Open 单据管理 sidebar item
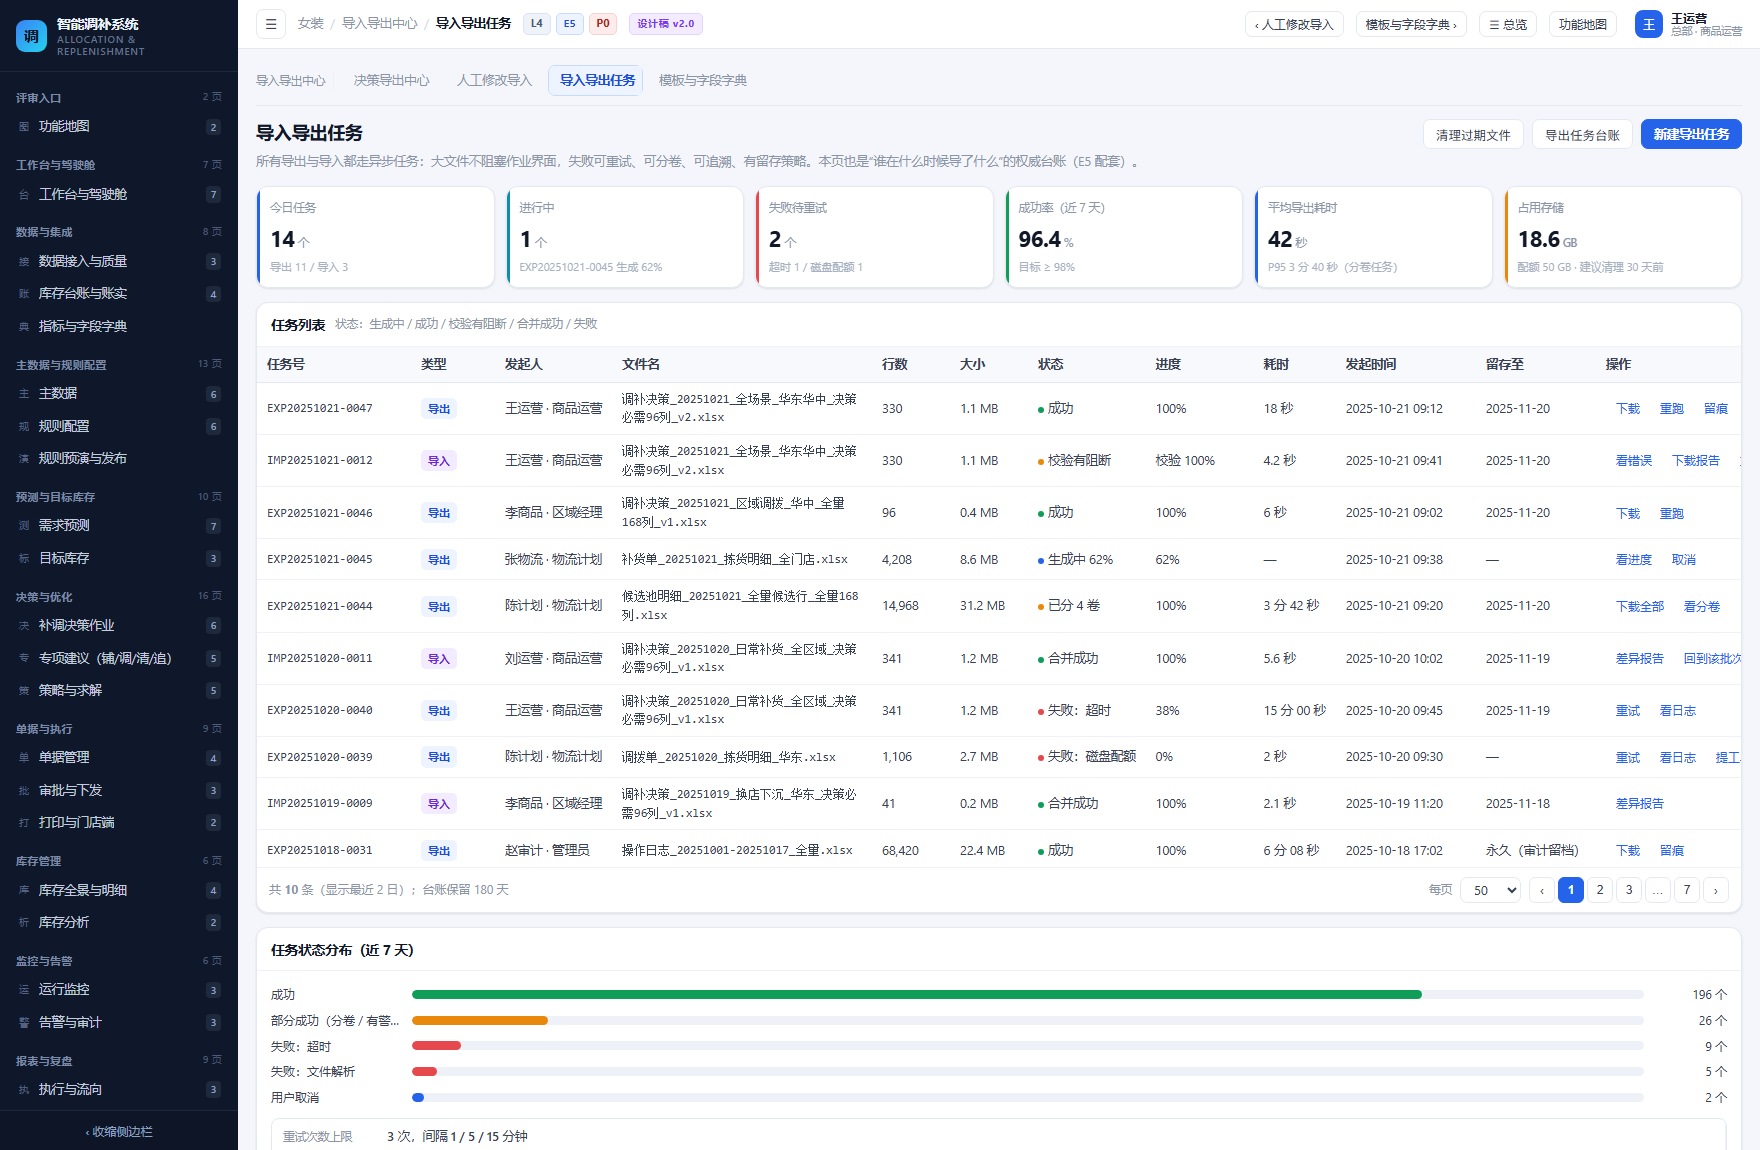This screenshot has height=1150, width=1760. click(119, 758)
